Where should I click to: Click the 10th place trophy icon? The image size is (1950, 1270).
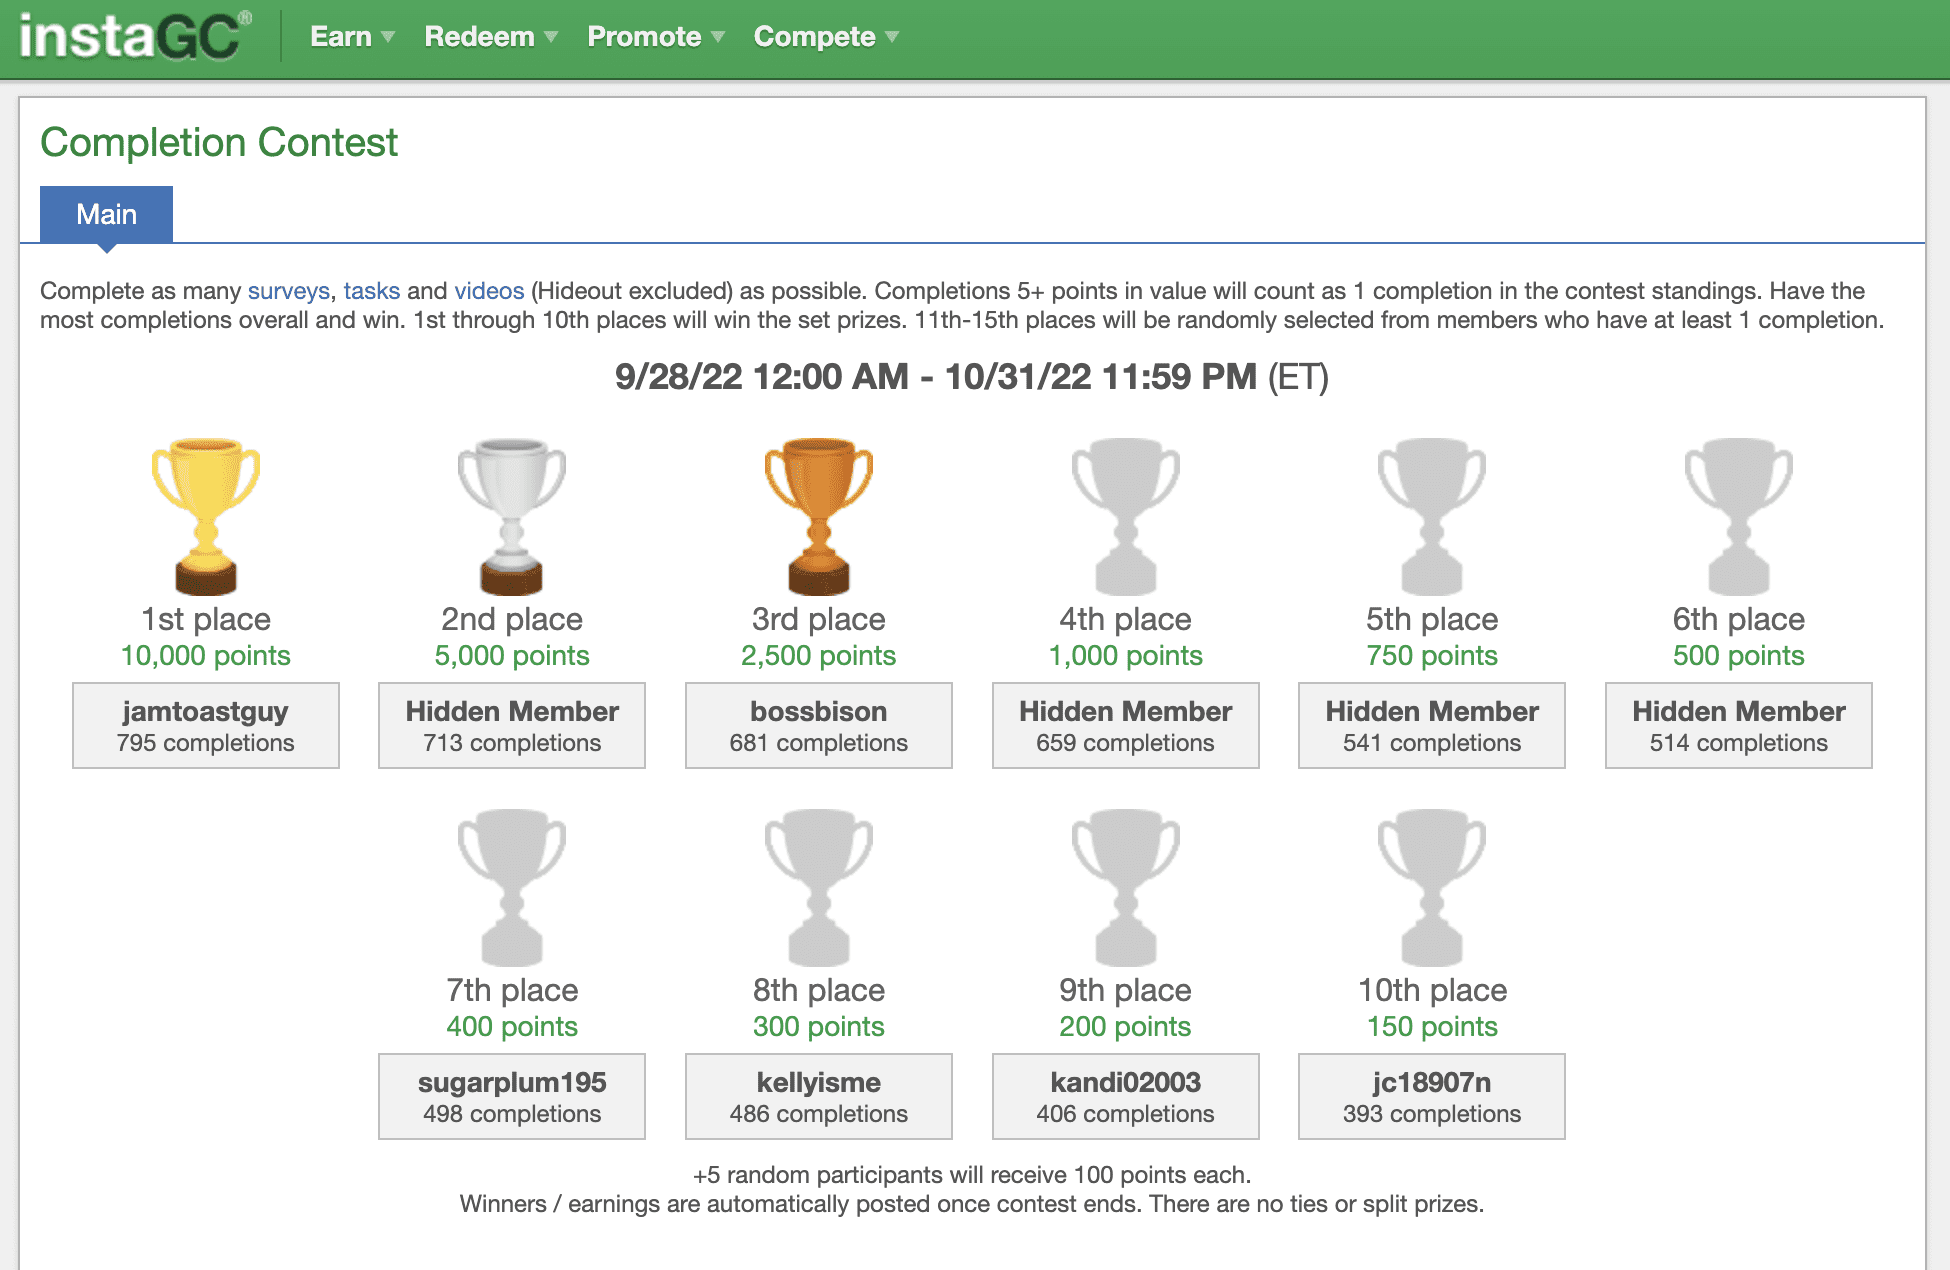click(x=1432, y=887)
